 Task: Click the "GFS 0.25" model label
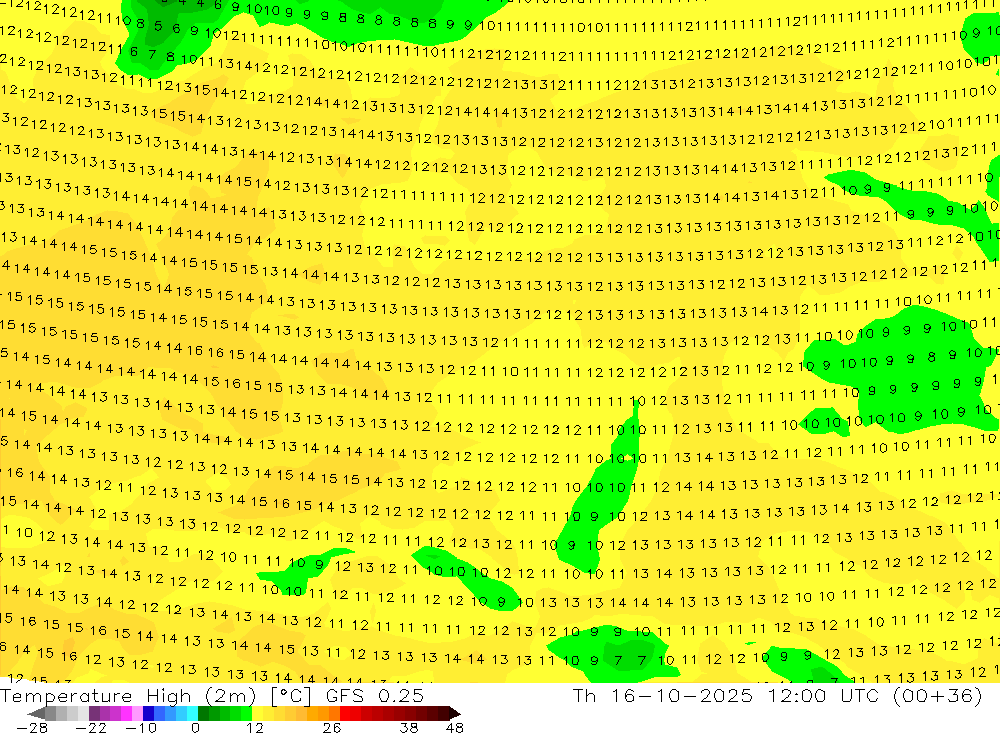click(x=375, y=696)
